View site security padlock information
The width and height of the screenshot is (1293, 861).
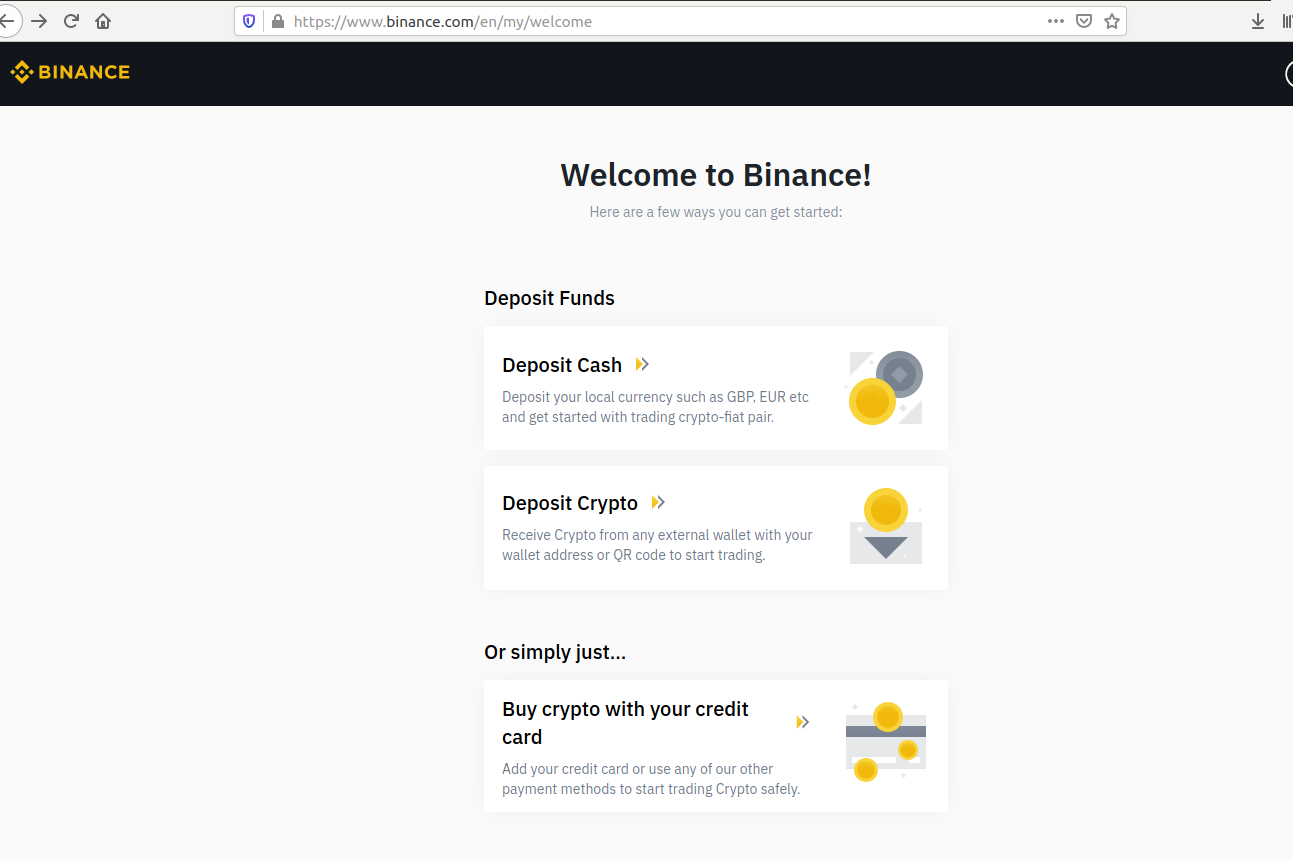277,21
